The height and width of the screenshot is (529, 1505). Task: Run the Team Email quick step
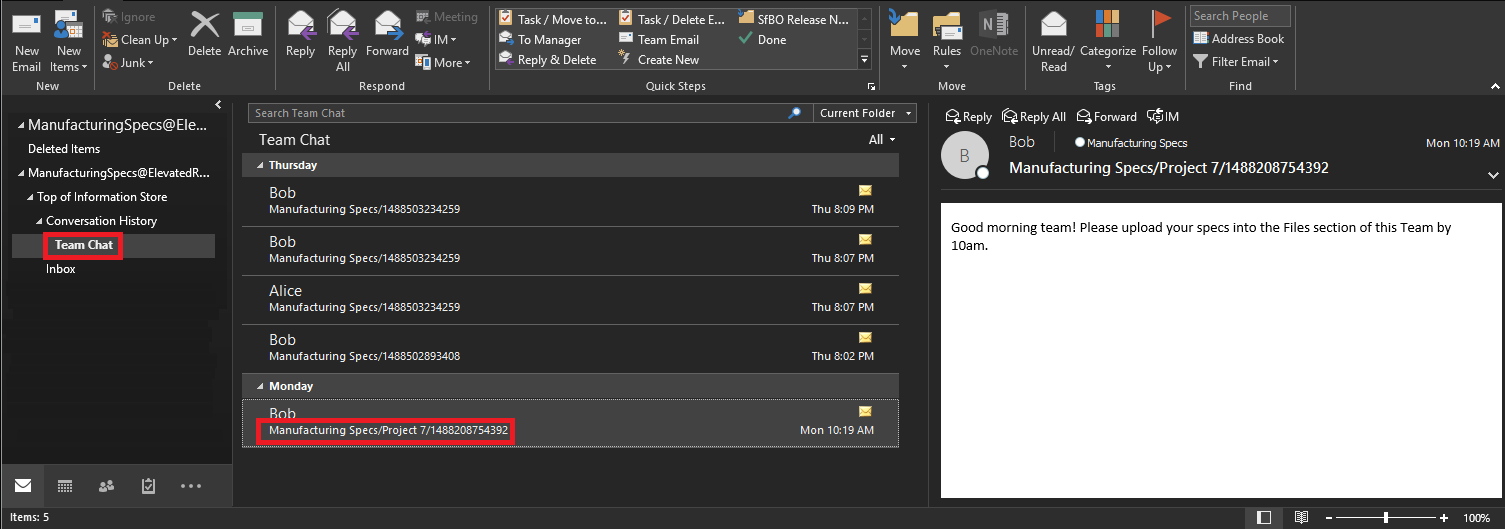(x=659, y=40)
